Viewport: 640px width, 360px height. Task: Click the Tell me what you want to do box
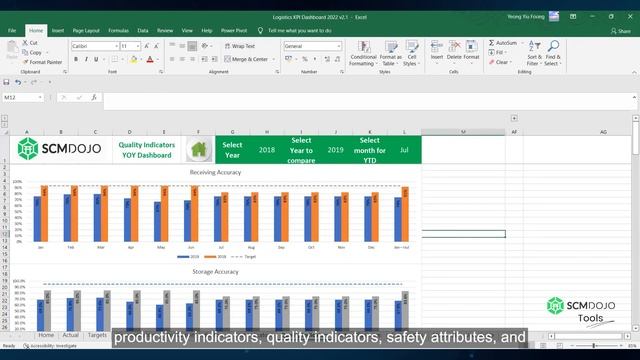click(x=299, y=31)
